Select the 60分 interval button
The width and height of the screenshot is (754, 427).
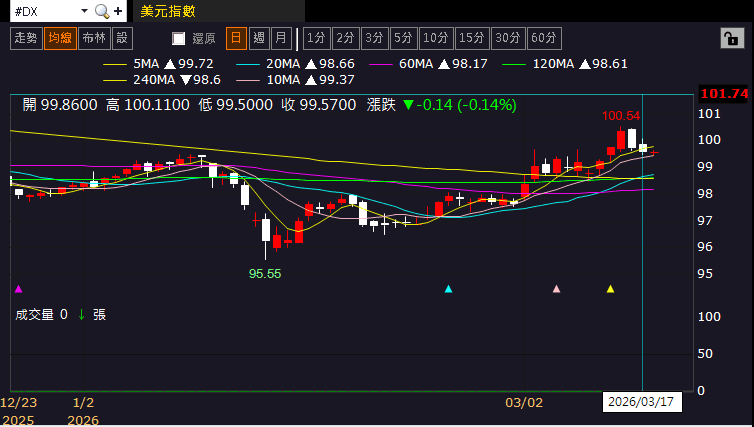click(544, 38)
